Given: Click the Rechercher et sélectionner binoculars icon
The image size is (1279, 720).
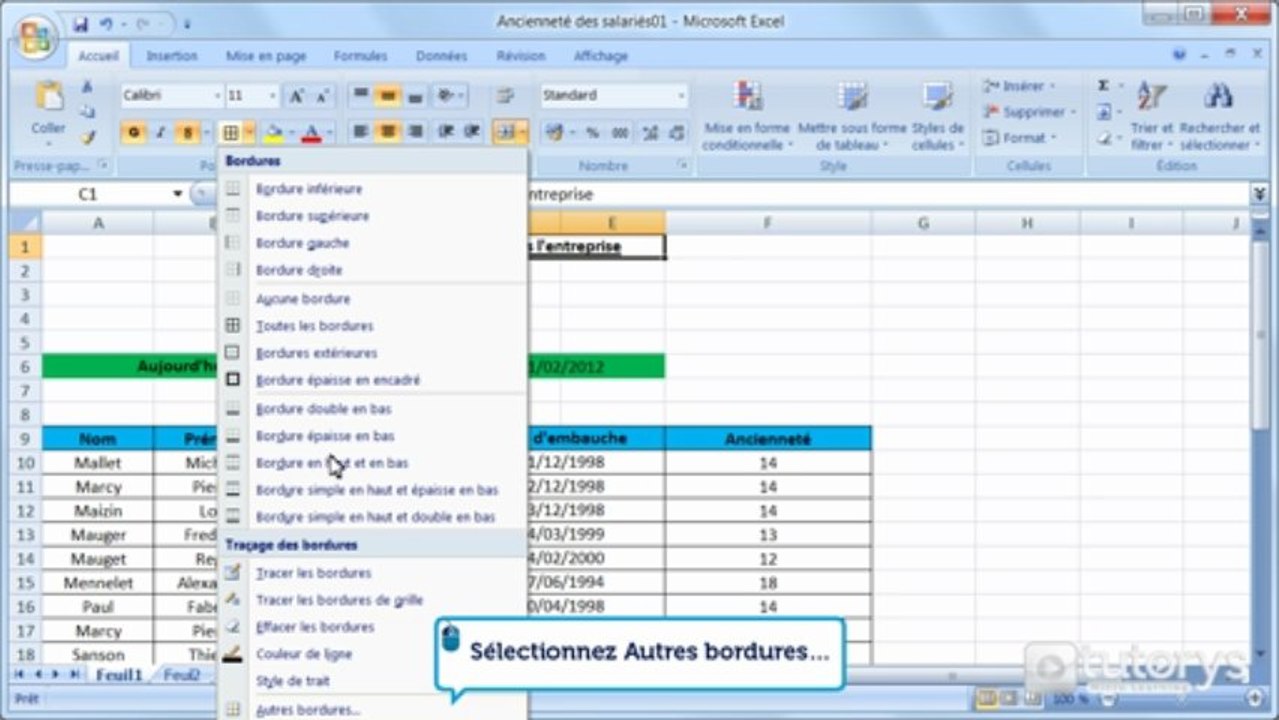Looking at the screenshot, I should [x=1218, y=97].
